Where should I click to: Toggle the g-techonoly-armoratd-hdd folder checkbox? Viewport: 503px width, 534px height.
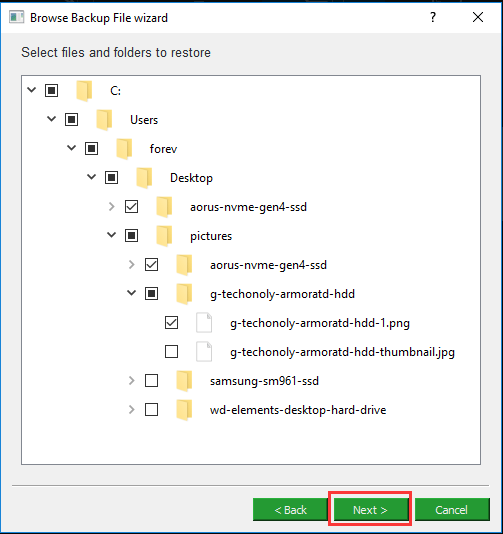[x=152, y=293]
